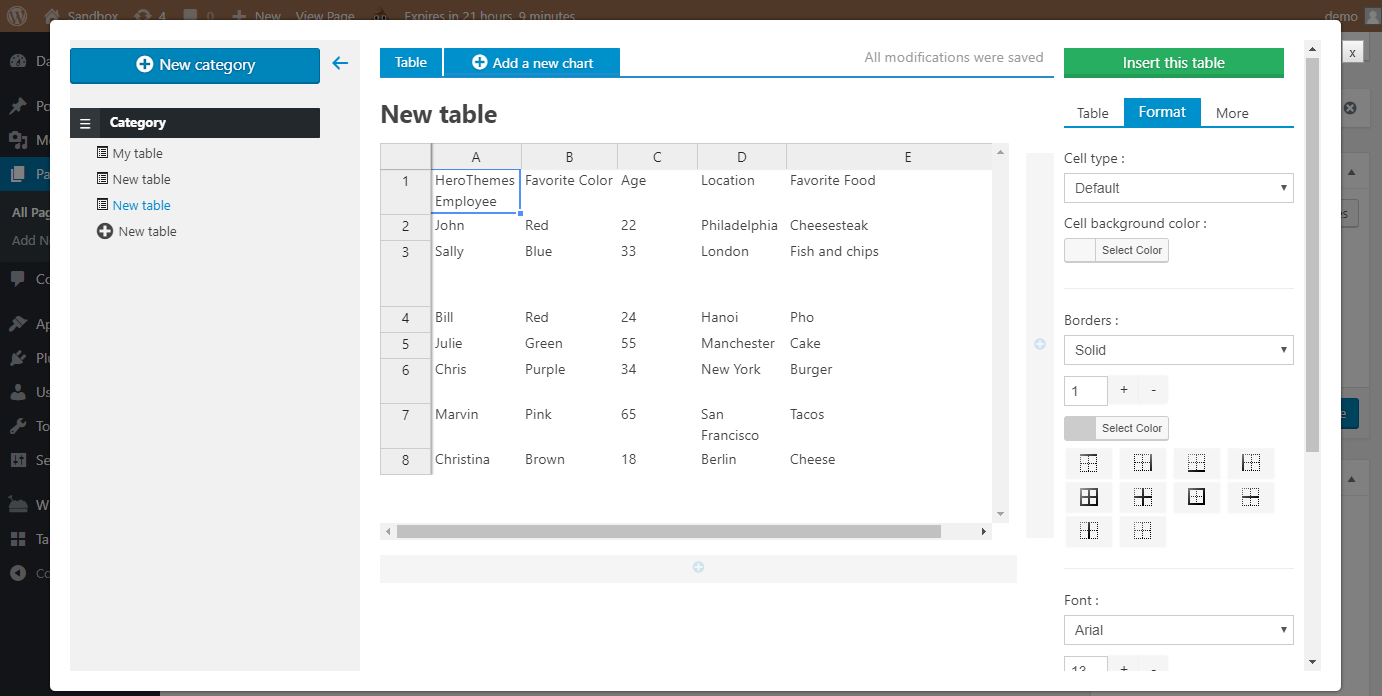The image size is (1382, 696).
Task: Remove all borders with no-border icon
Action: (1143, 531)
